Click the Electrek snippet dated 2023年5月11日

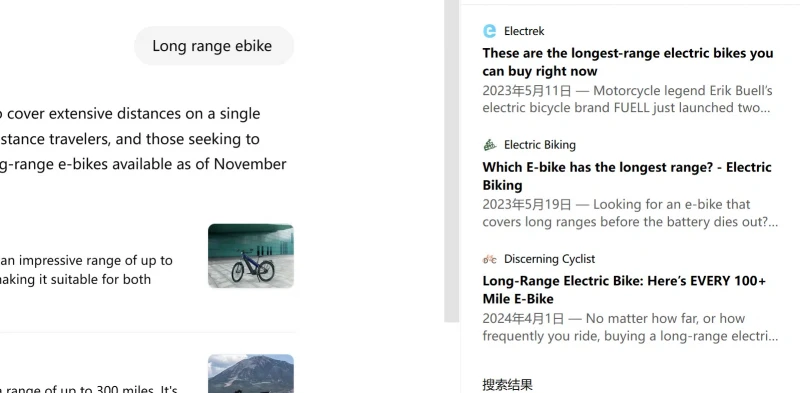point(628,99)
